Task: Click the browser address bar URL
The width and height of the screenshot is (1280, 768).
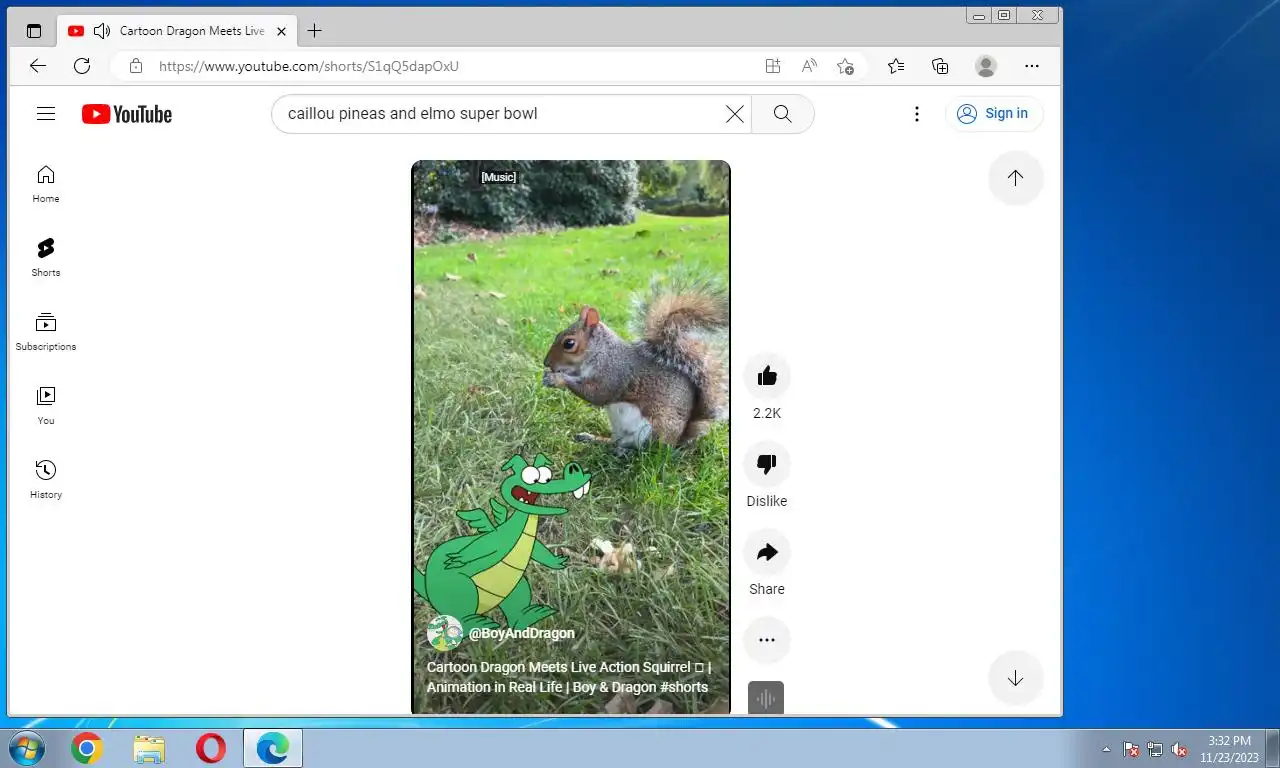Action: point(309,66)
